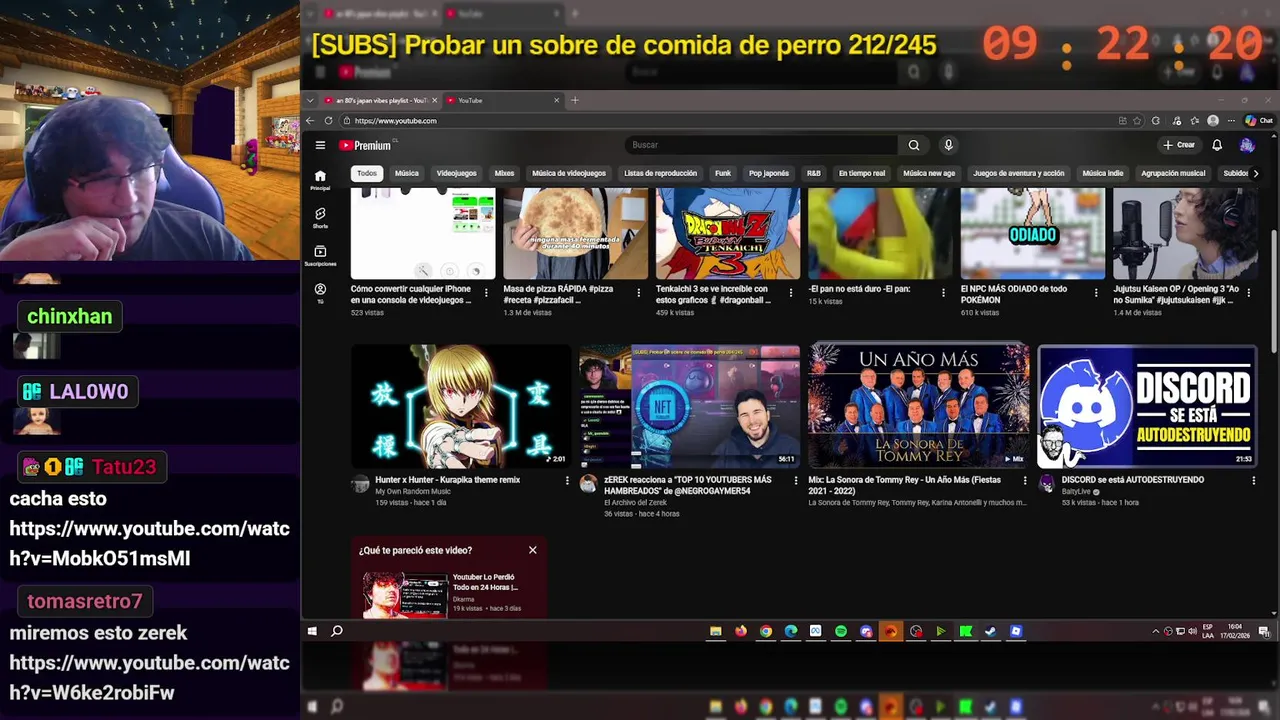Click the YouTube Premium logo
Viewport: 1280px width, 720px height.
click(365, 145)
